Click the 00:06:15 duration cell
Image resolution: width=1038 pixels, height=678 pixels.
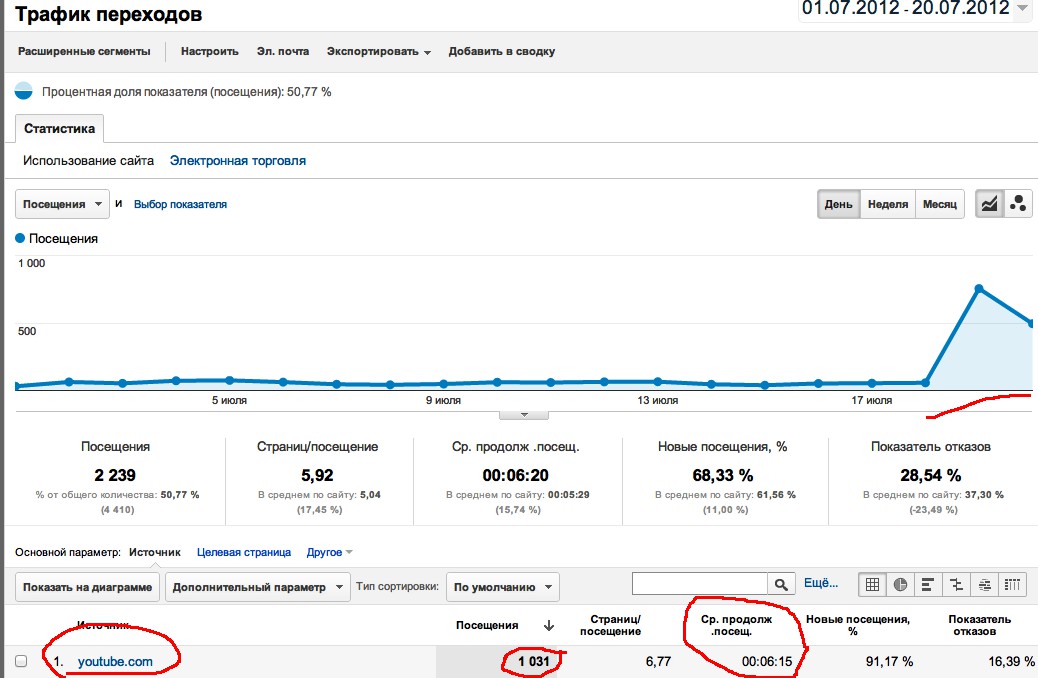click(767, 661)
